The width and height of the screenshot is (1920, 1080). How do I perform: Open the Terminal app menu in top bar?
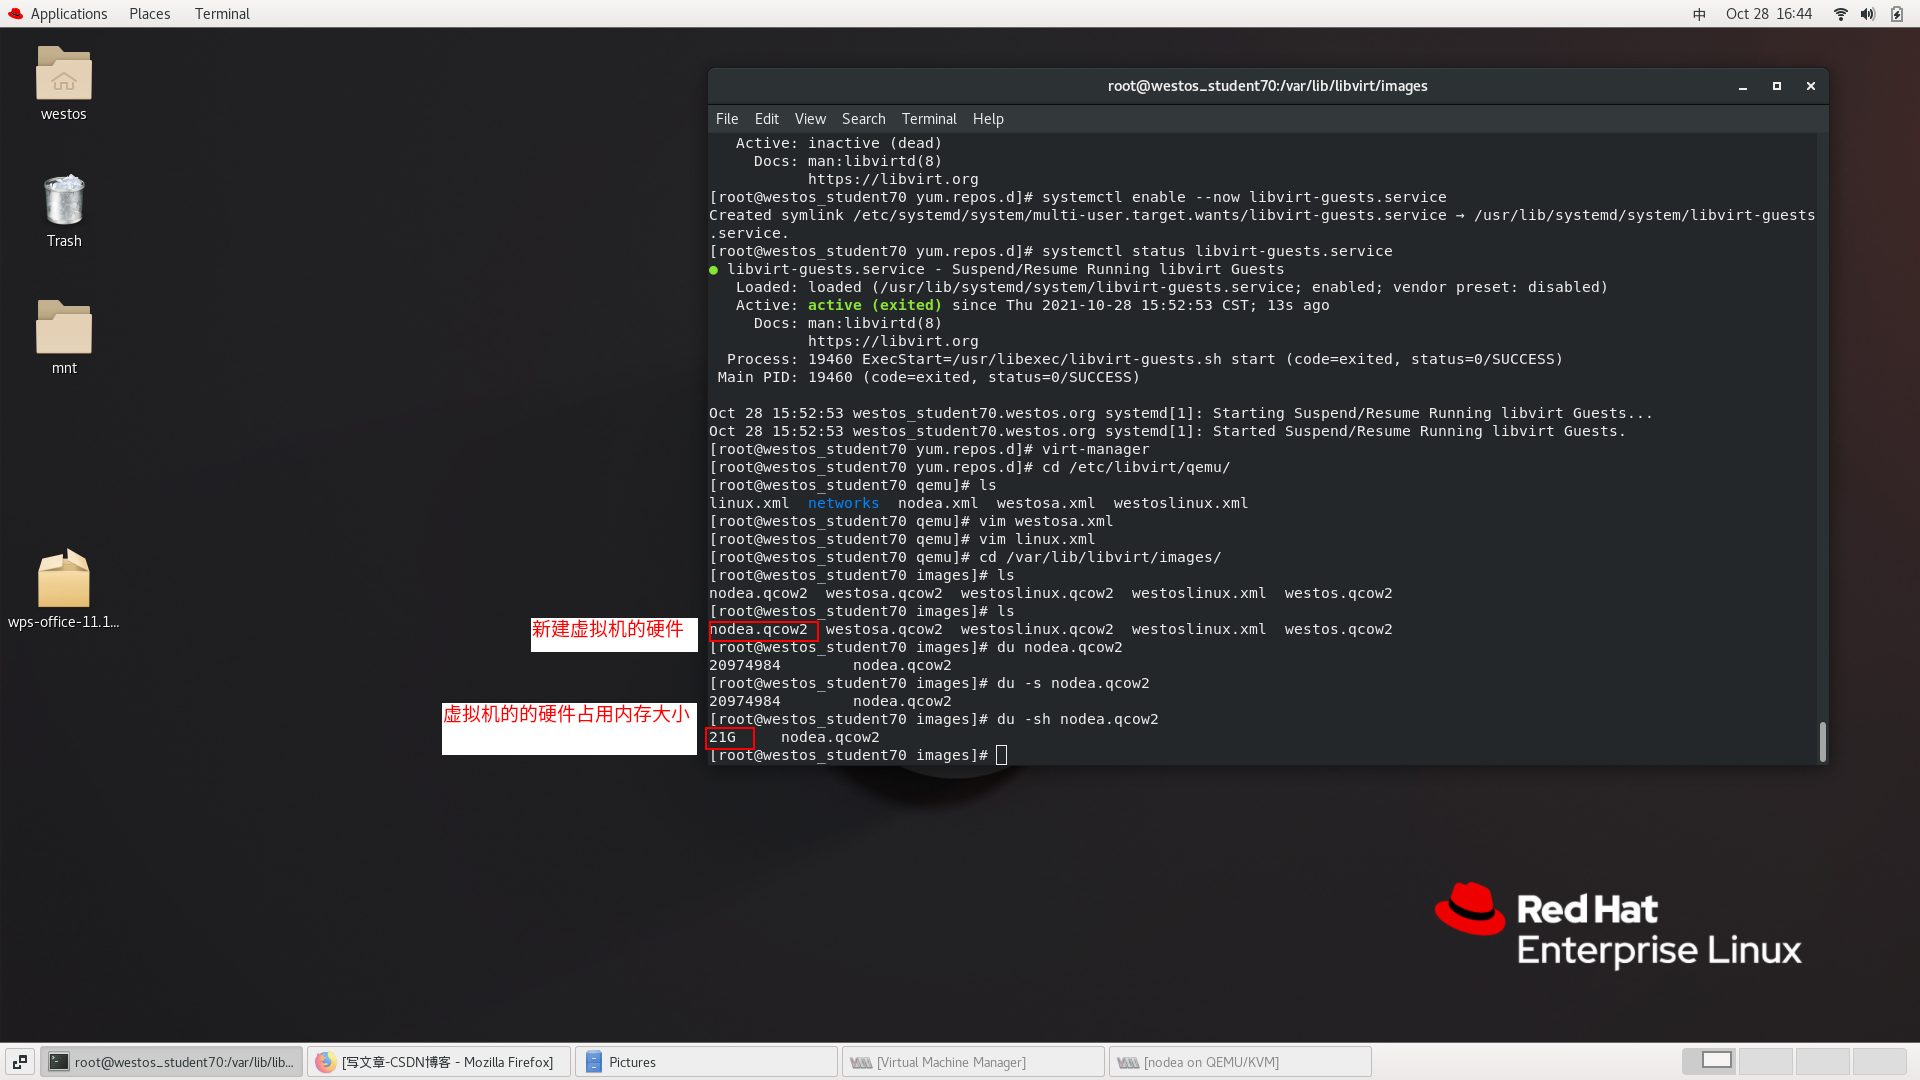click(222, 14)
